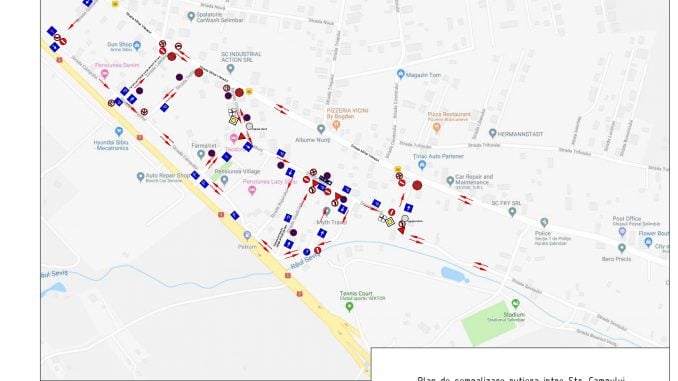This screenshot has width=678, height=381.
Task: Click the 'Myth Travel' label
Action: pyautogui.click(x=332, y=222)
